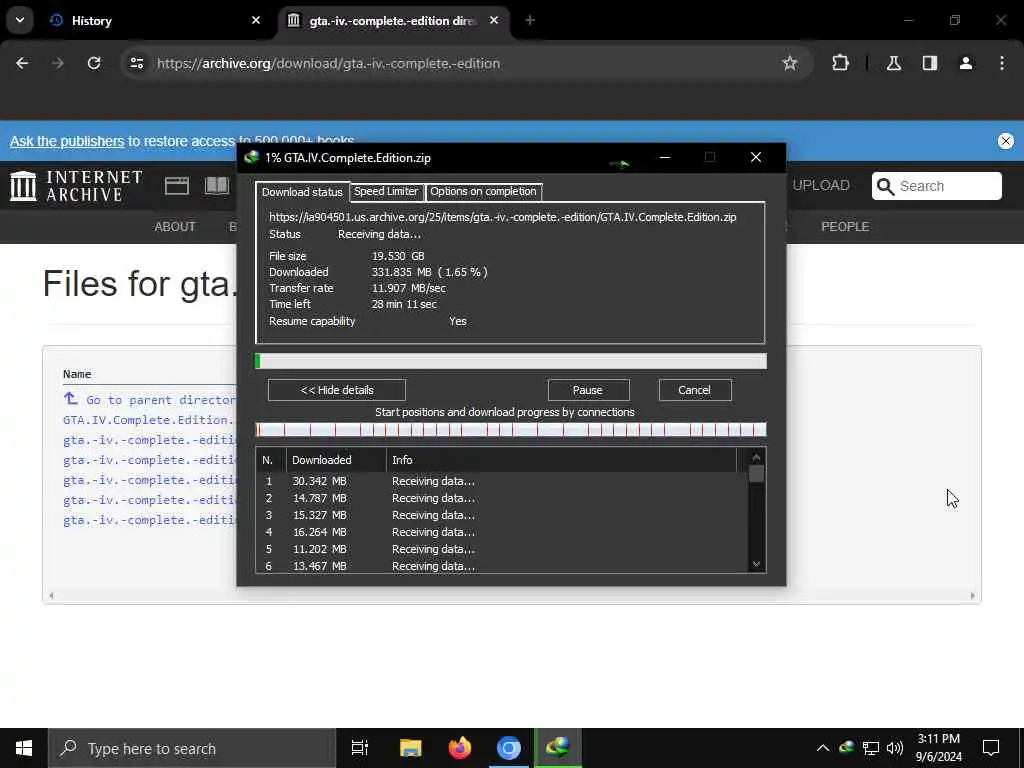
Task: Toggle the Chrome side panel
Action: [x=930, y=63]
